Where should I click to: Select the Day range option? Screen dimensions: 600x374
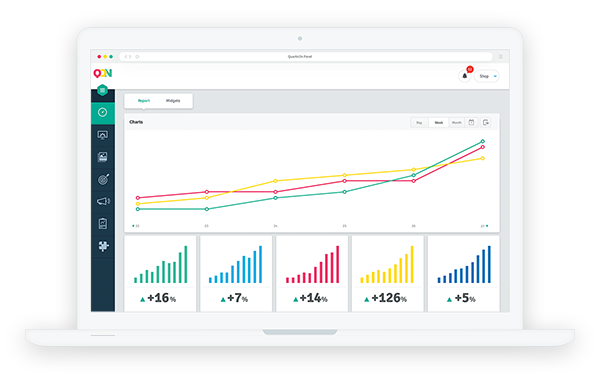pos(419,122)
